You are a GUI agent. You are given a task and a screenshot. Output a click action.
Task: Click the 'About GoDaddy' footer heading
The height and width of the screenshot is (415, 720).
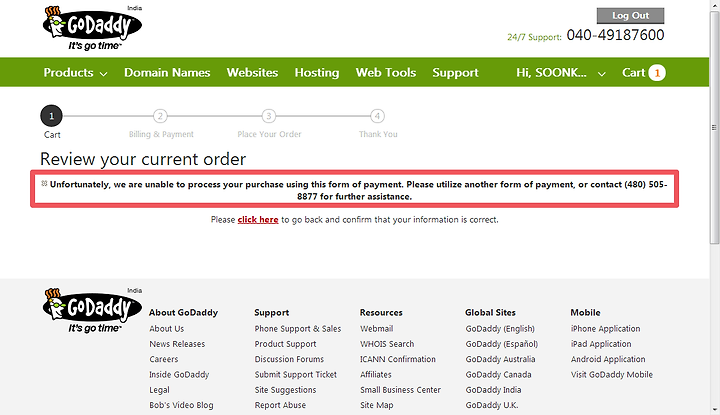click(x=183, y=313)
